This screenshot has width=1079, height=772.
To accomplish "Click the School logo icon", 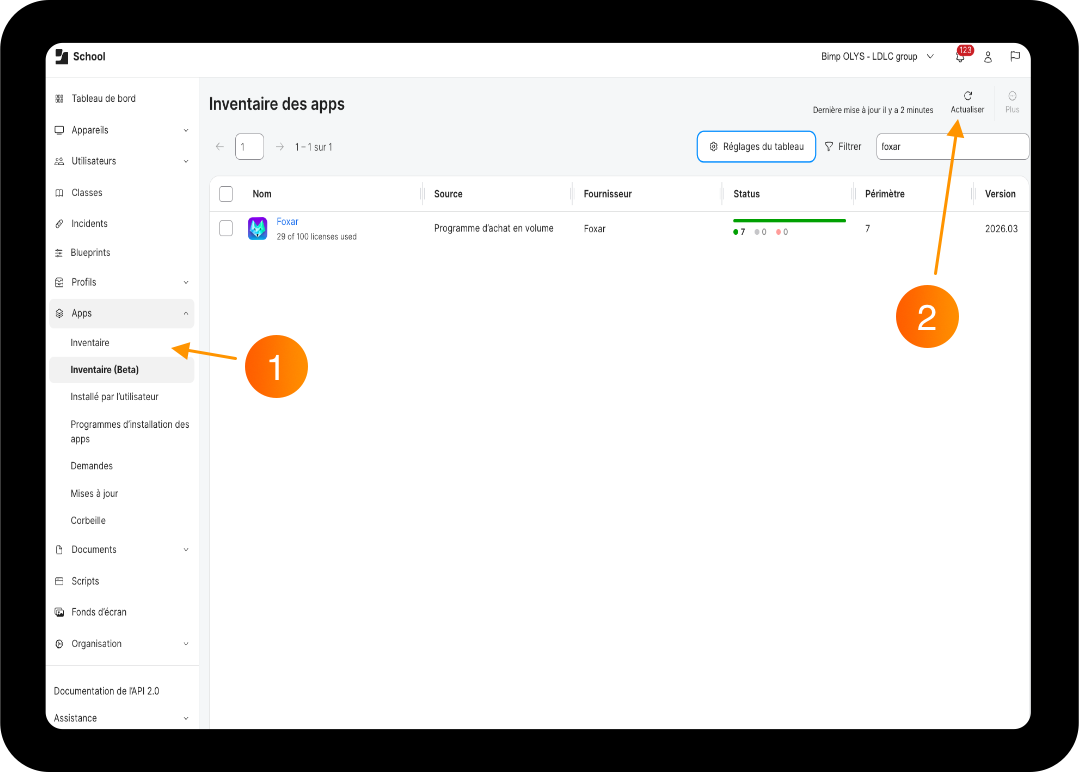I will tap(61, 56).
